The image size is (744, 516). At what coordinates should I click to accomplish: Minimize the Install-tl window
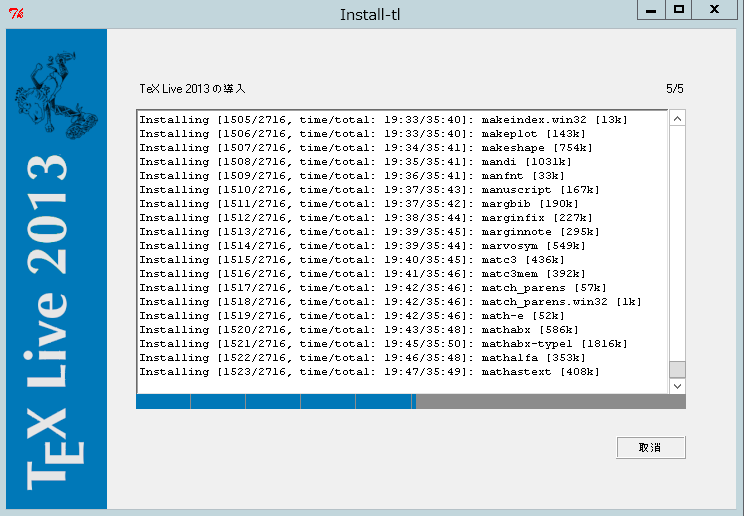pyautogui.click(x=650, y=9)
